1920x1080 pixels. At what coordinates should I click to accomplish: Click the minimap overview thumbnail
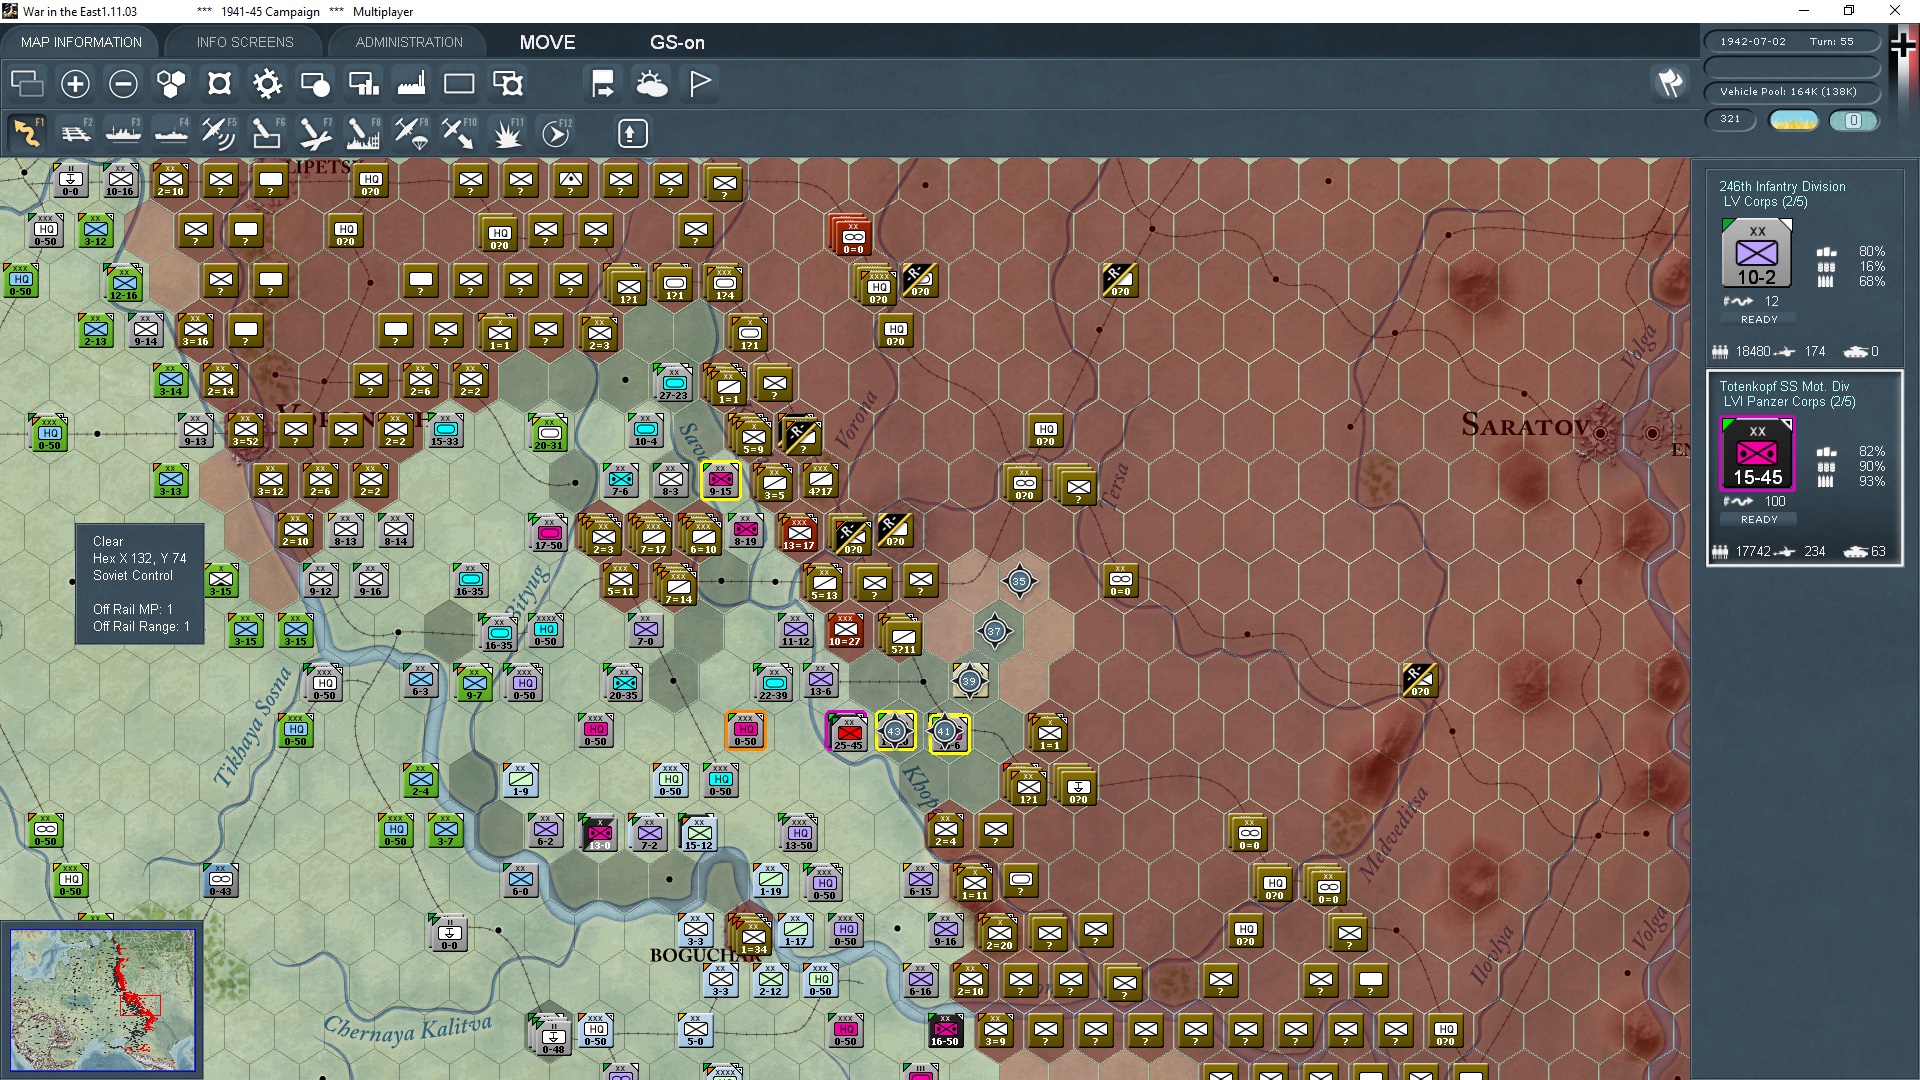pos(103,1000)
